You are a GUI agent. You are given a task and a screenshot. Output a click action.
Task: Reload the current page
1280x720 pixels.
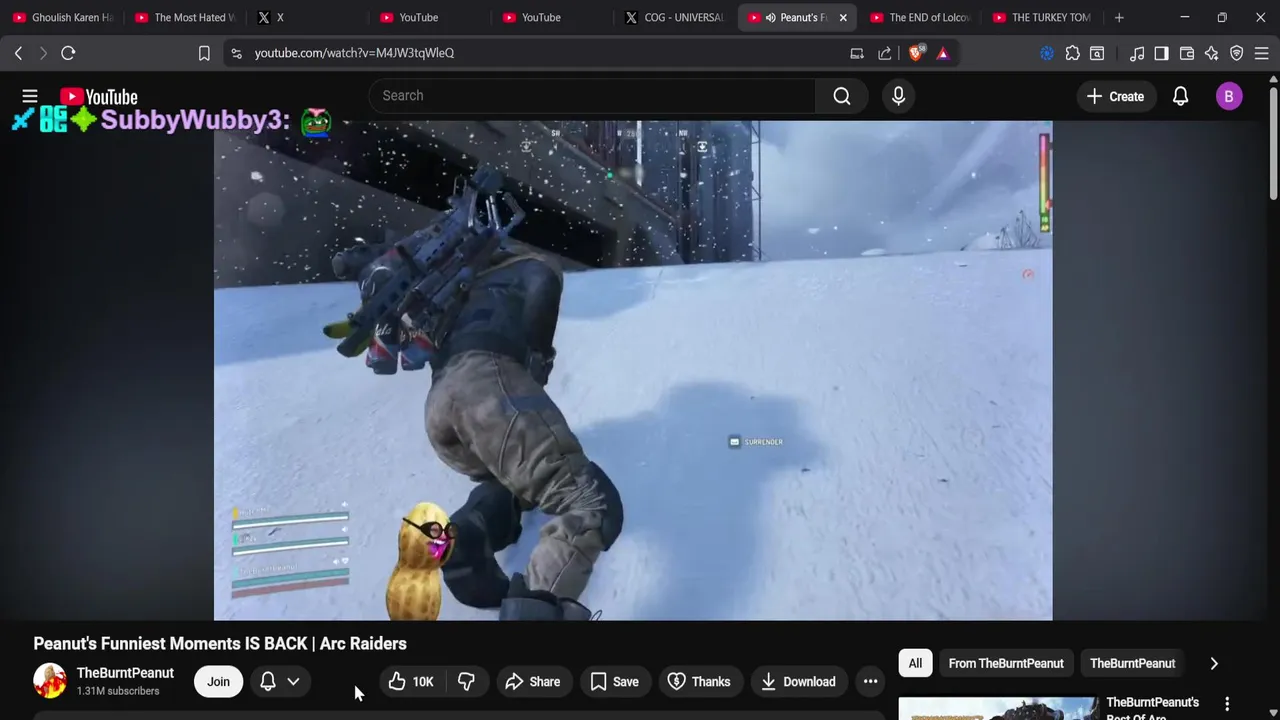pyautogui.click(x=68, y=53)
